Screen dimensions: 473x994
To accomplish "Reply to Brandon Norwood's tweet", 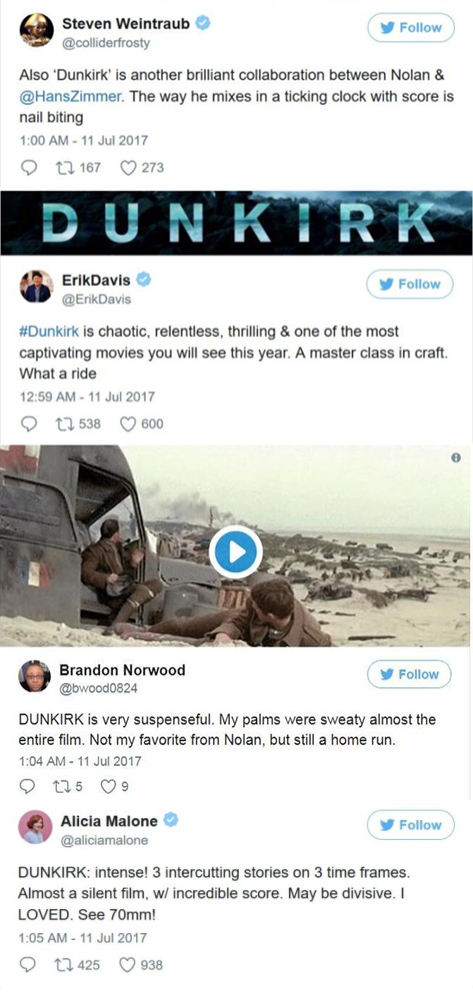I will (28, 787).
